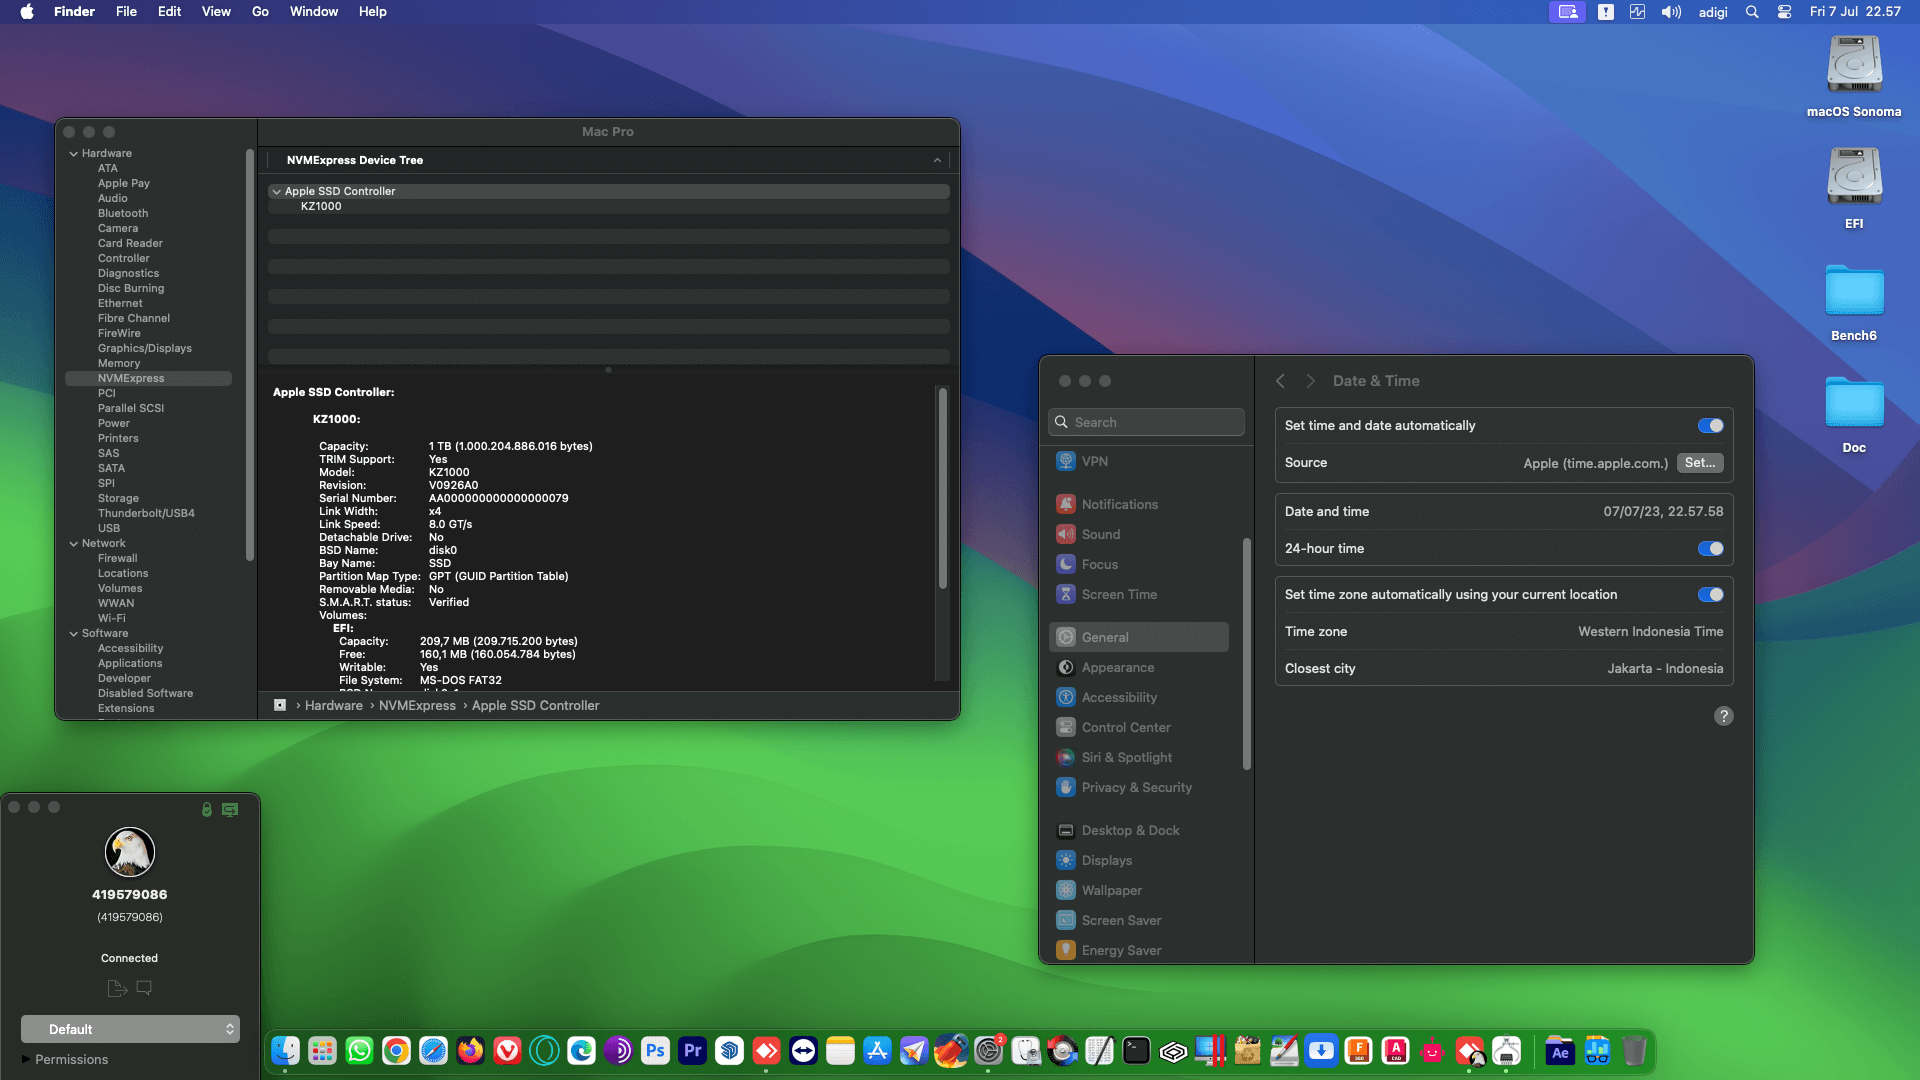Open Privacy & Security settings

1139,787
